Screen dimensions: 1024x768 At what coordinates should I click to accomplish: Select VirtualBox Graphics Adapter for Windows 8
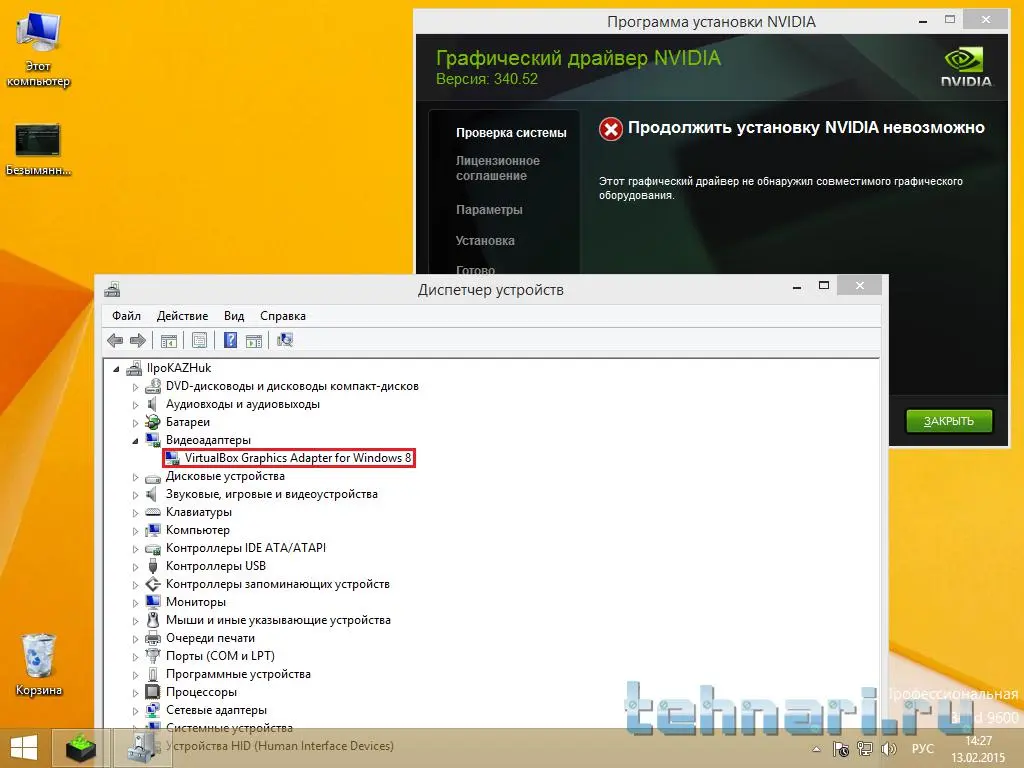298,458
